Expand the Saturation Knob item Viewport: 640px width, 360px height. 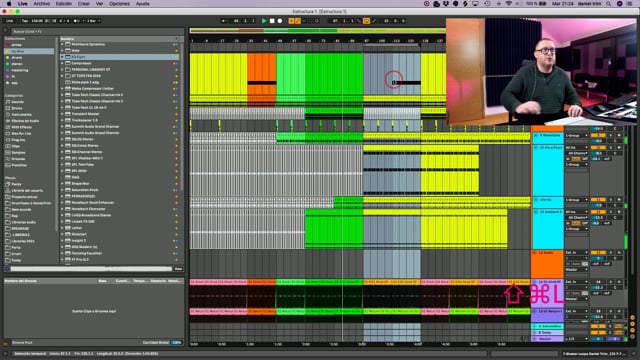[62, 190]
